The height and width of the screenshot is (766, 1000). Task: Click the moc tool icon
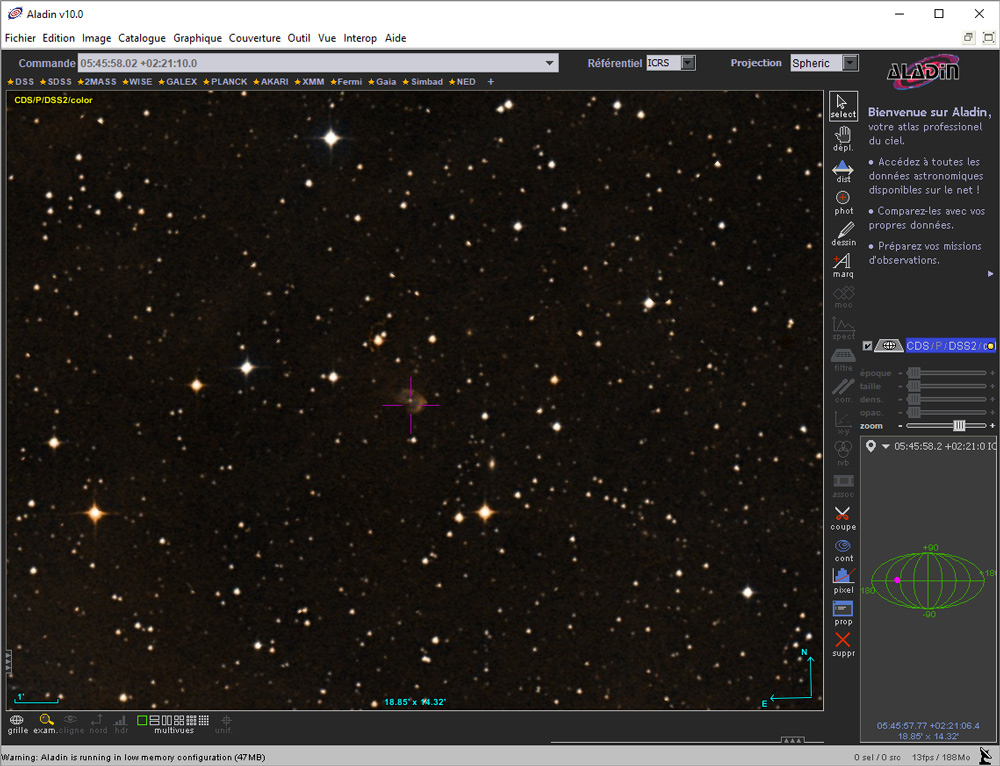coord(843,297)
